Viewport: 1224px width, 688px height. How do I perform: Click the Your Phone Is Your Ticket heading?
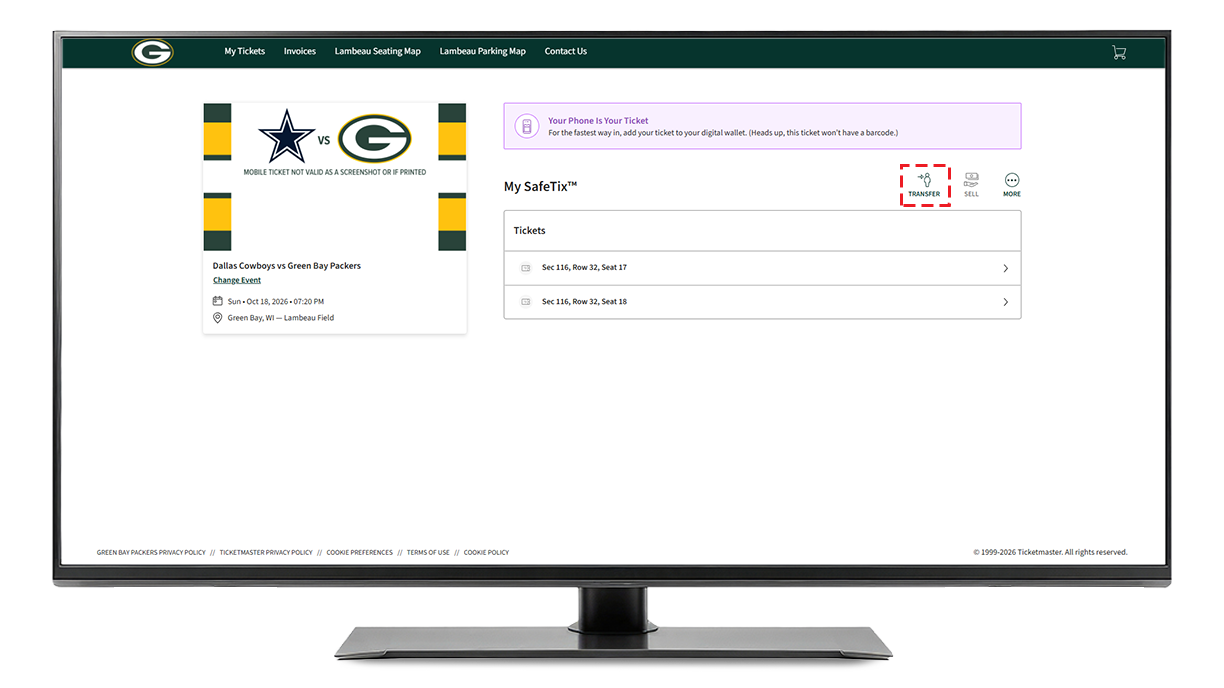[x=598, y=121]
